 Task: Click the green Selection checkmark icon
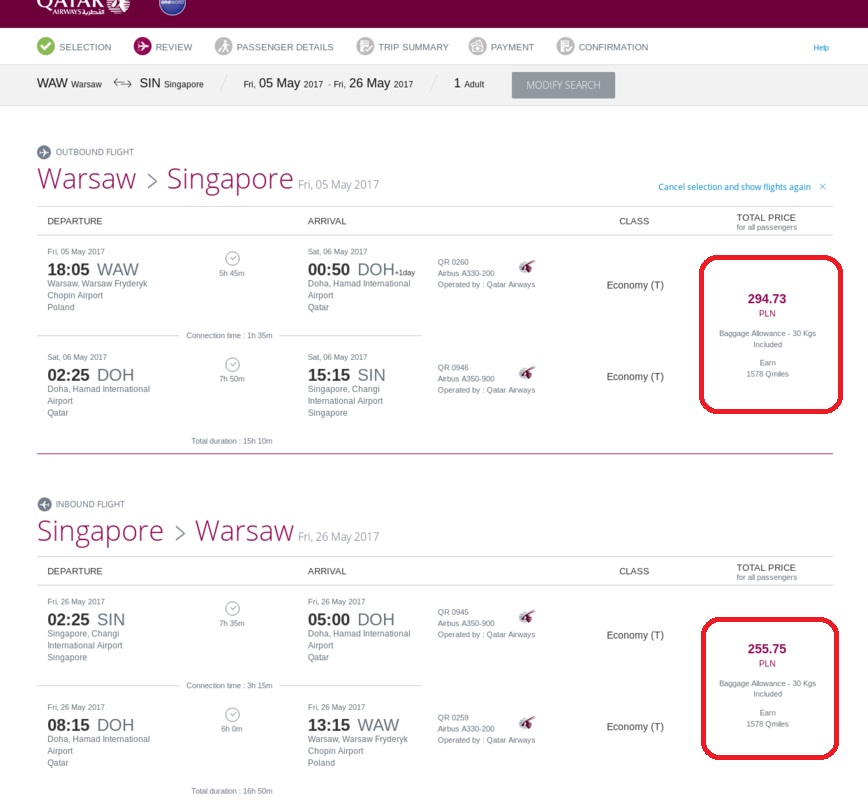46,47
